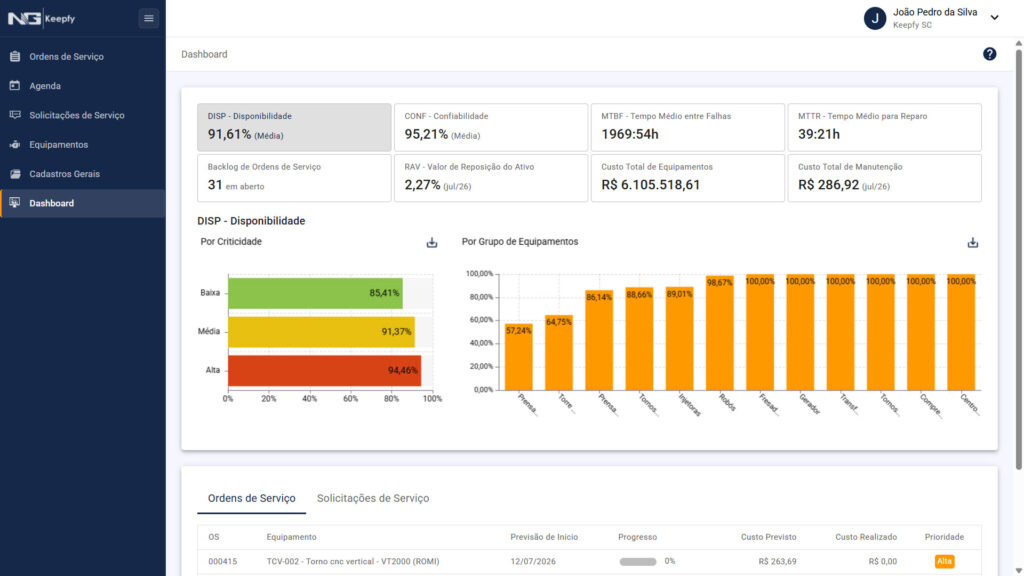Select the MTBF - Tempo Médio entre Falhas card
The height and width of the screenshot is (576, 1024).
(x=688, y=127)
